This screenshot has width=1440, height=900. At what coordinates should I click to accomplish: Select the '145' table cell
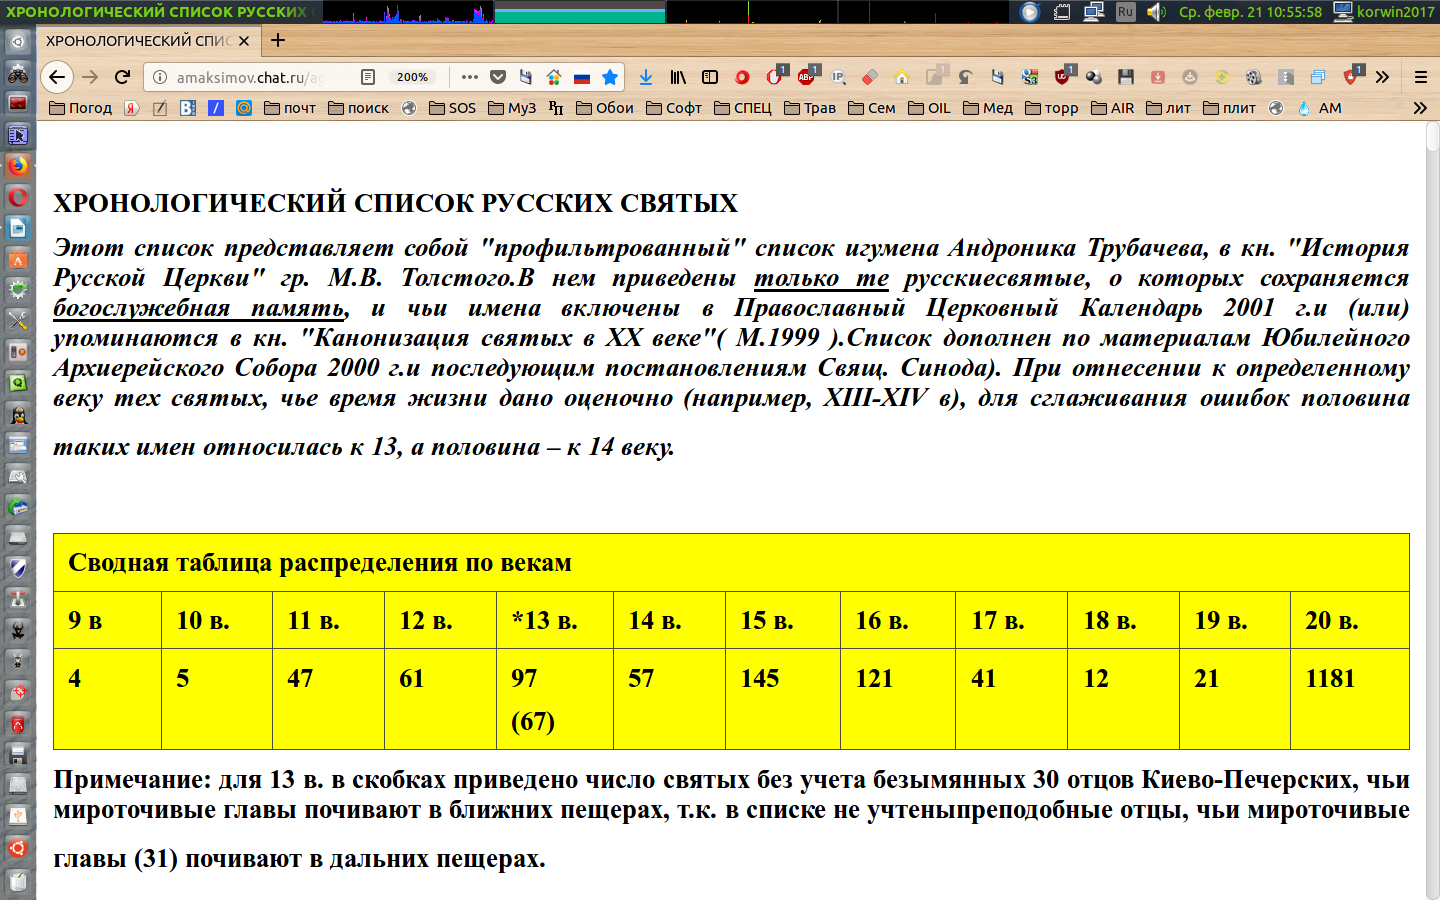(x=783, y=699)
